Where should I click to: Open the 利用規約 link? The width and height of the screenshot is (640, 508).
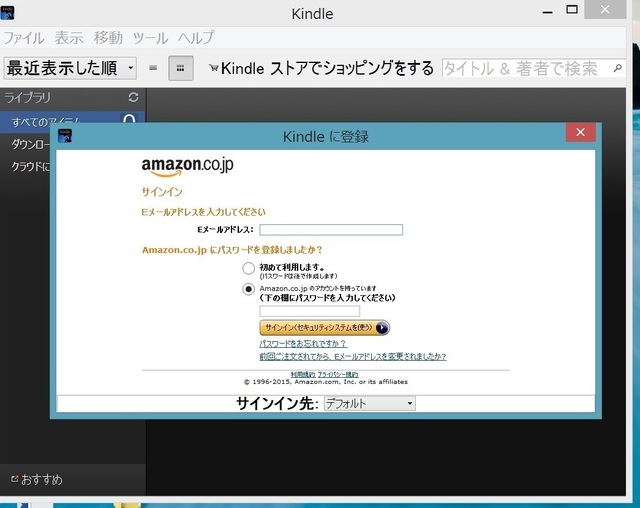pos(303,374)
